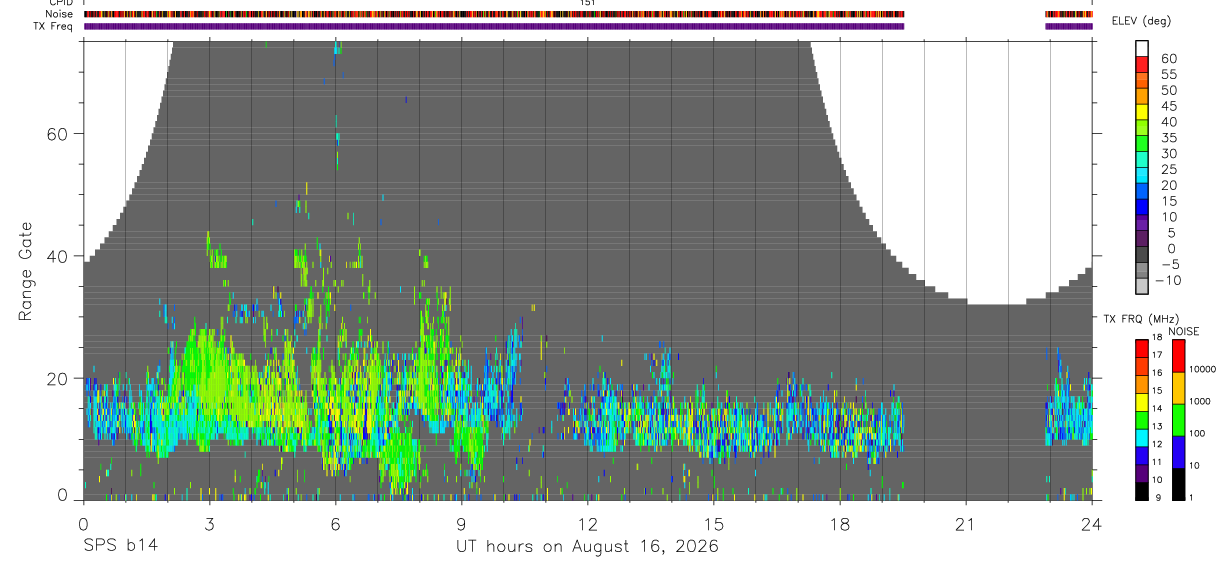Click the green 100 noise legend block

tap(1178, 420)
